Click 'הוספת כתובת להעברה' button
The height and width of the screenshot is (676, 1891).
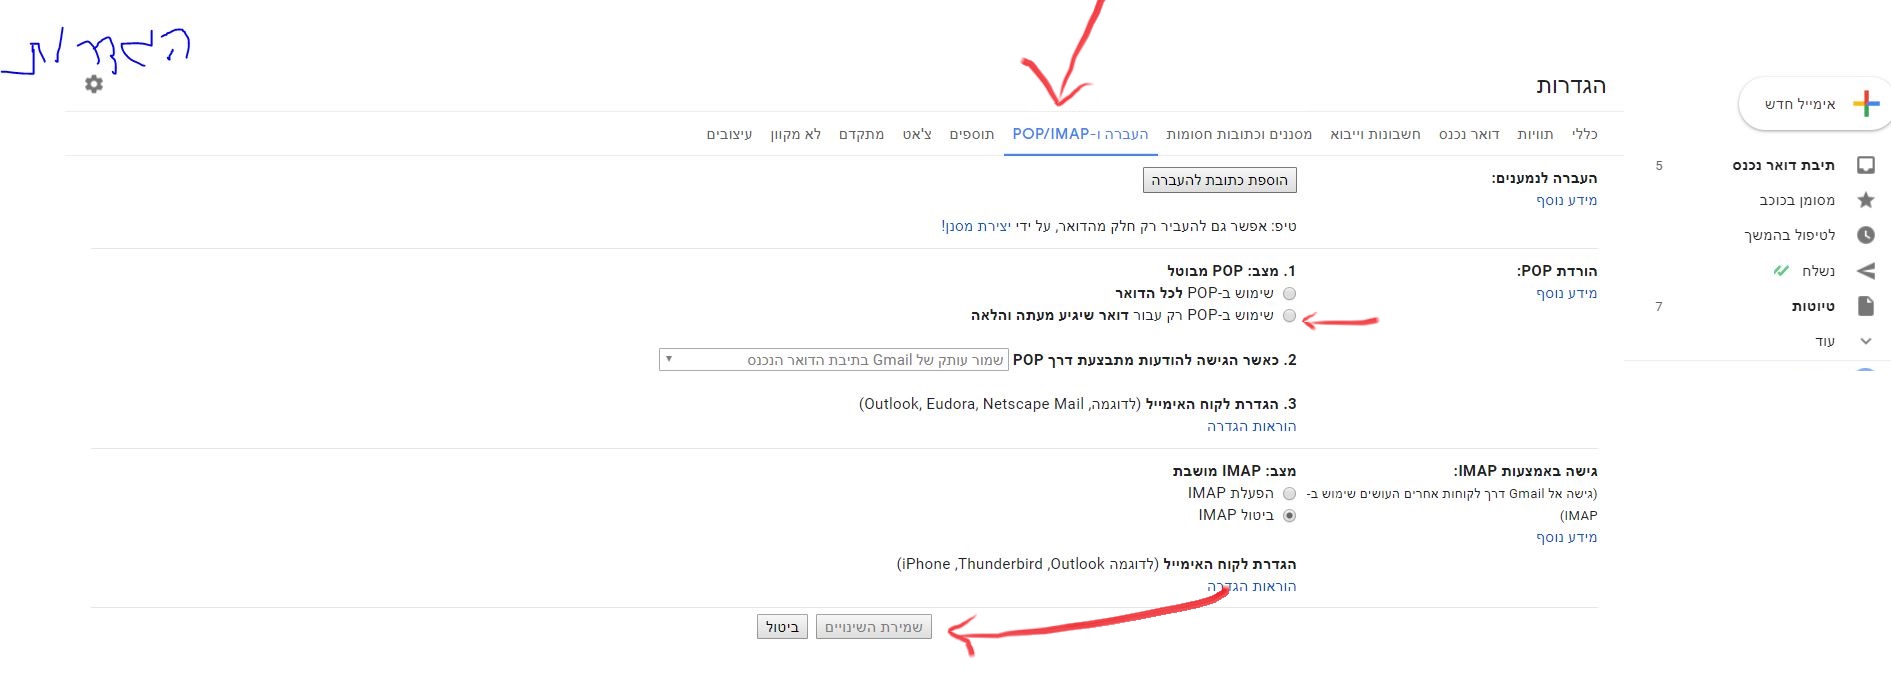(1220, 180)
